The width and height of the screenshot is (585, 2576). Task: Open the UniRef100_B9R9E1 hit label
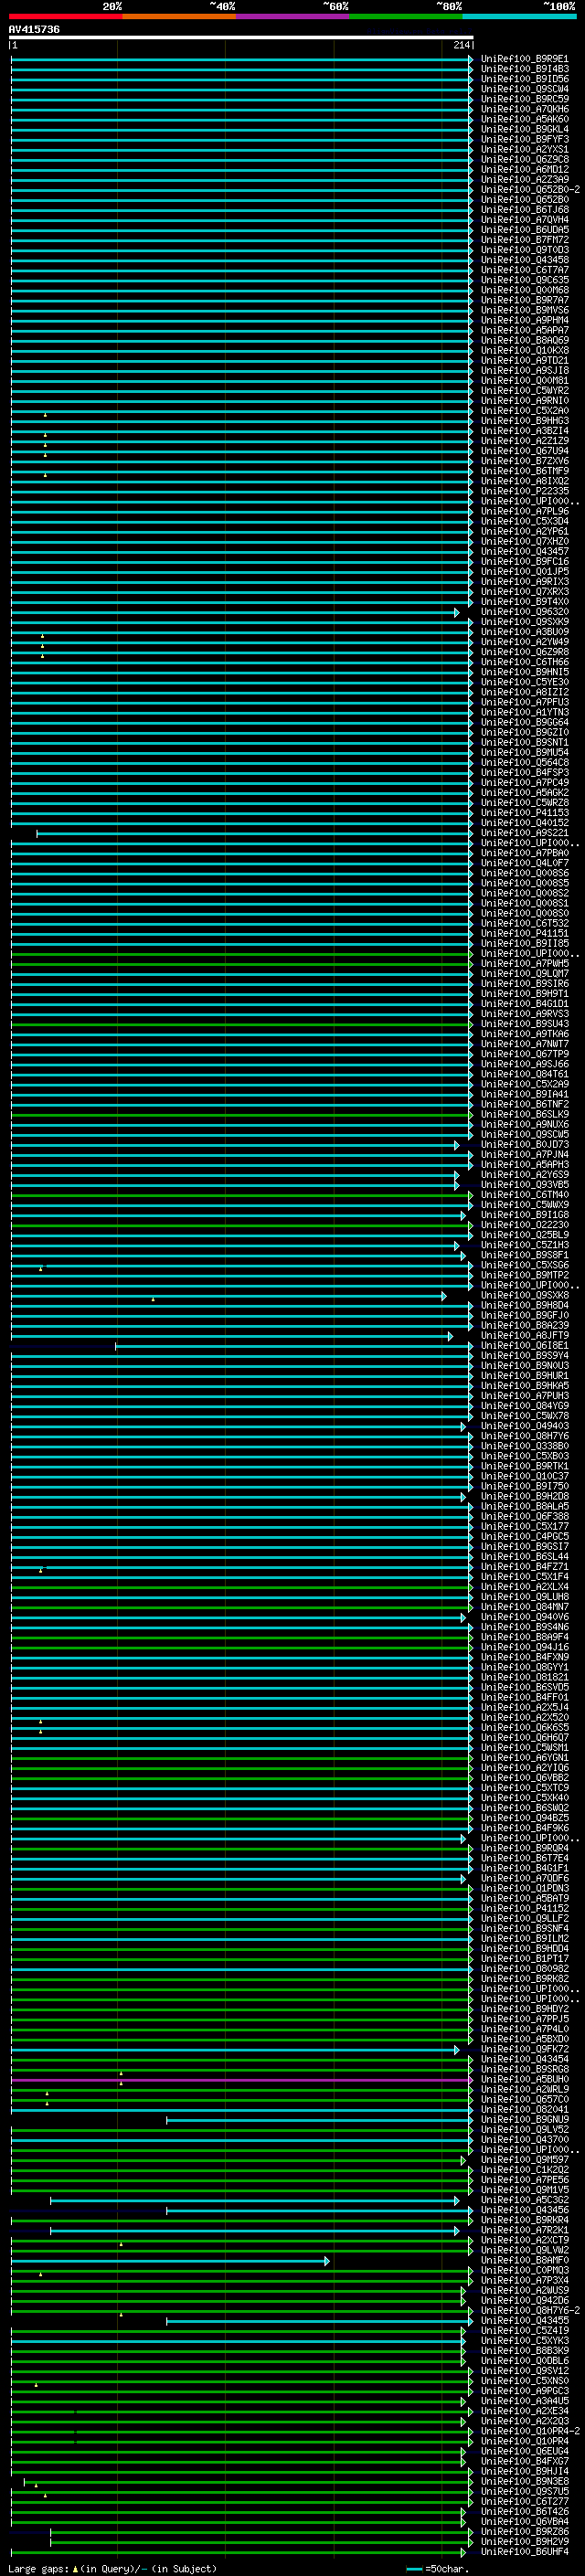[x=524, y=59]
